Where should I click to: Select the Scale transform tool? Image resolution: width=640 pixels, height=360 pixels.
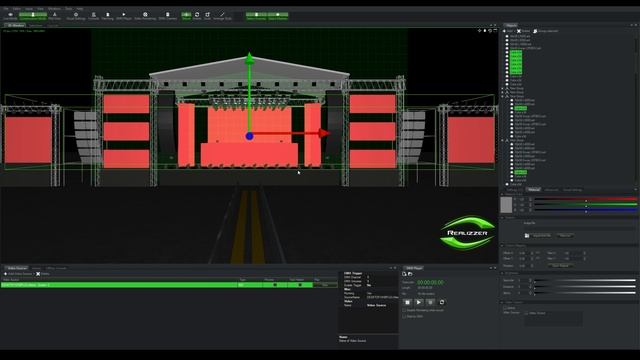tap(207, 16)
